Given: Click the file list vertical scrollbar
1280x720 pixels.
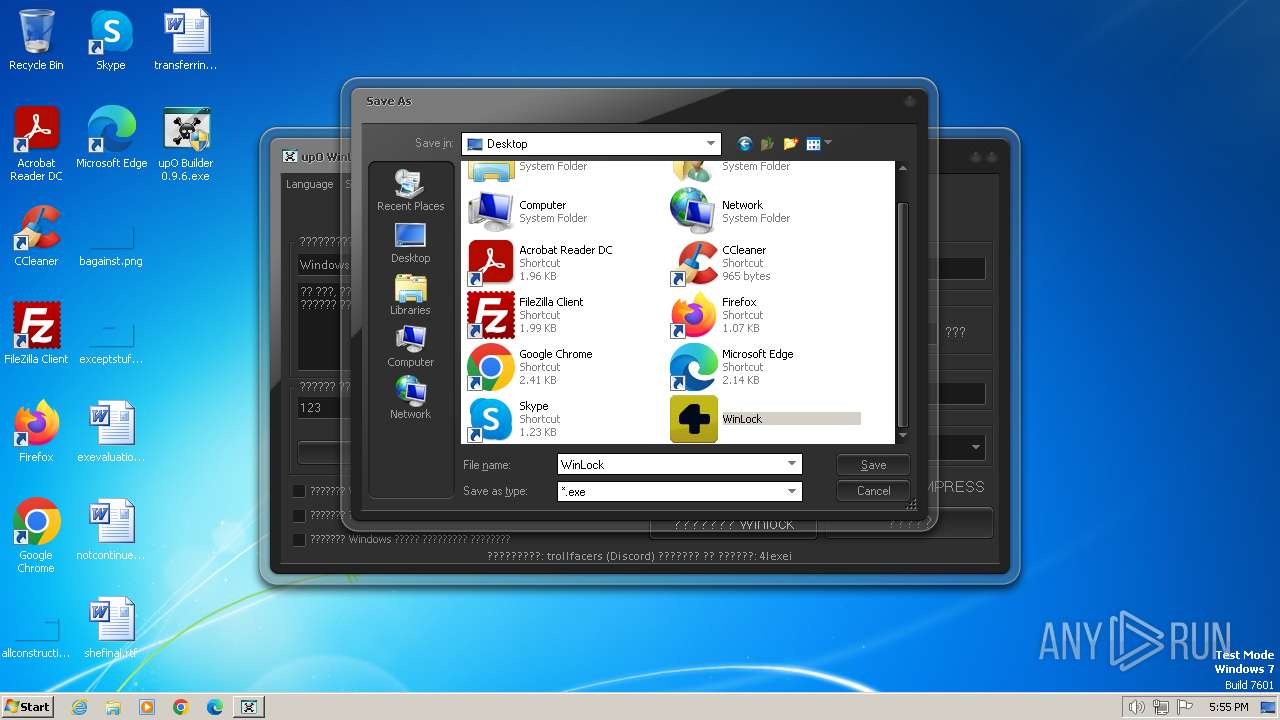Looking at the screenshot, I should [903, 313].
